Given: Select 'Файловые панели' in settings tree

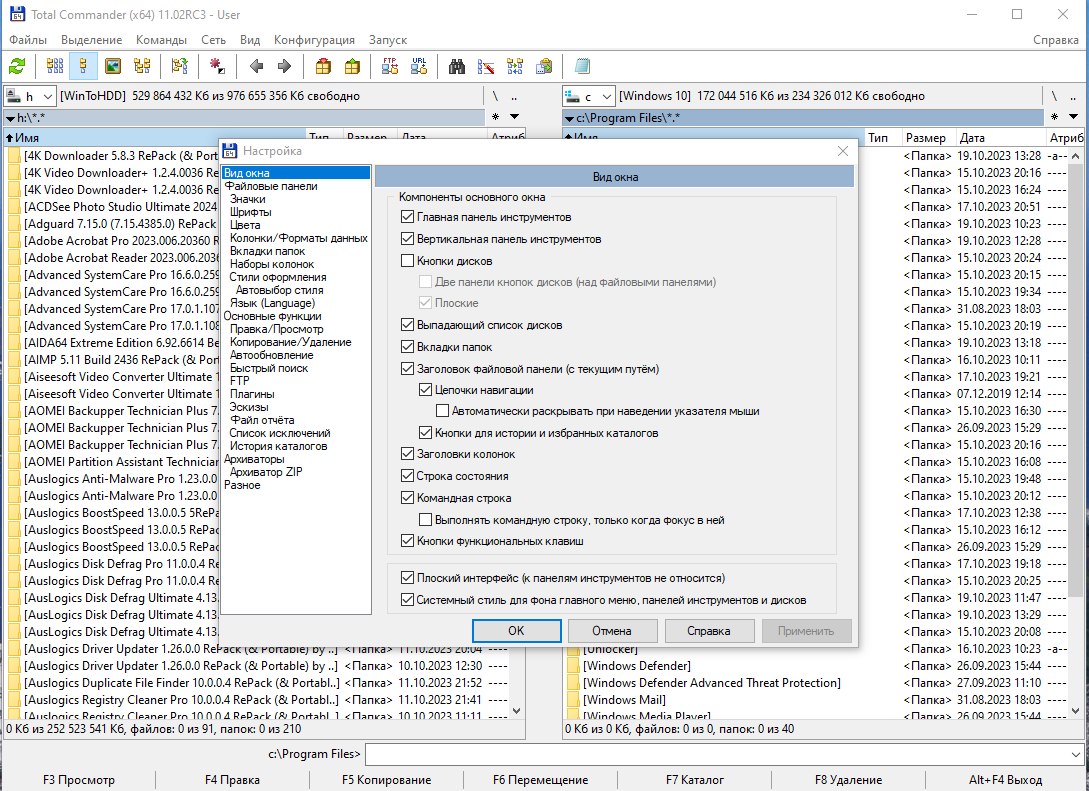Looking at the screenshot, I should point(271,186).
